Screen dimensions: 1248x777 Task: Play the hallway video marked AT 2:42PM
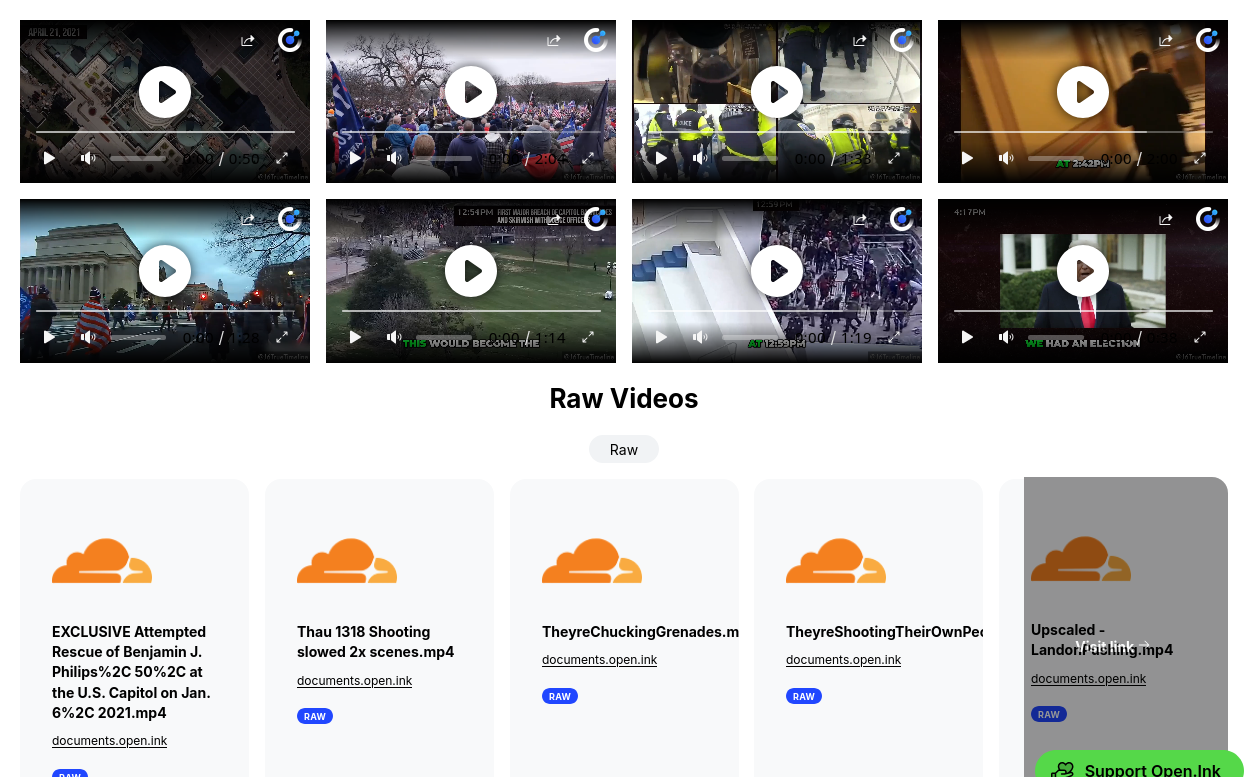pos(1083,92)
